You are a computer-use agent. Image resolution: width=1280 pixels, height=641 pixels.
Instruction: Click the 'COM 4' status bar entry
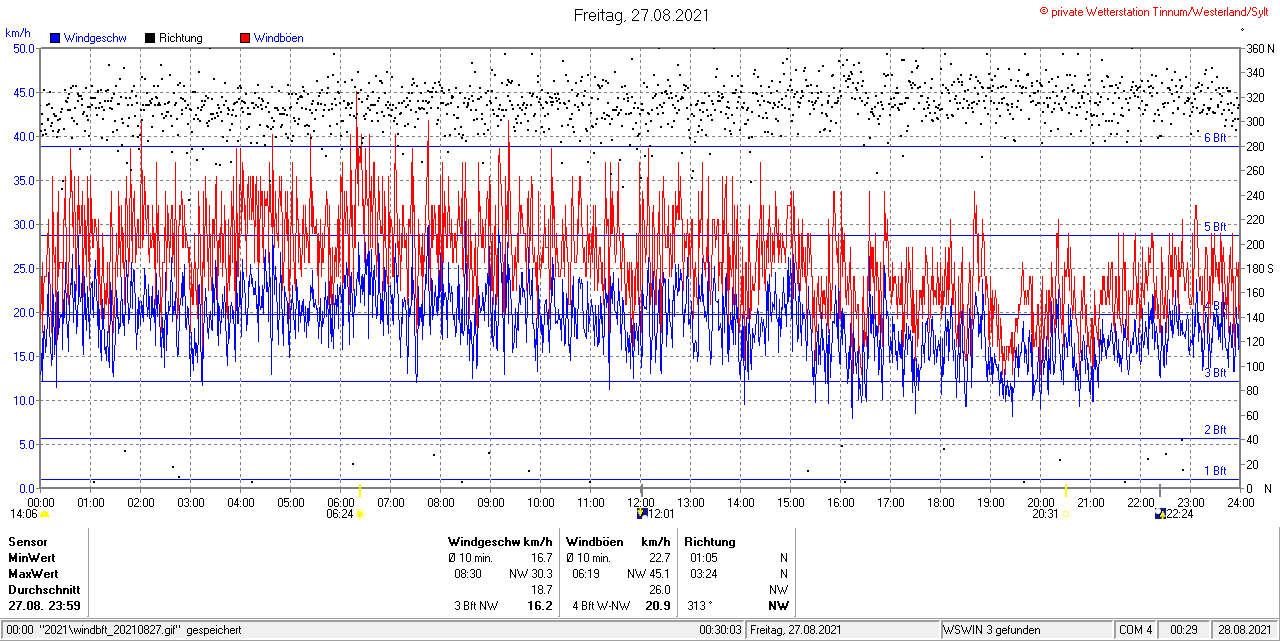pos(1136,630)
